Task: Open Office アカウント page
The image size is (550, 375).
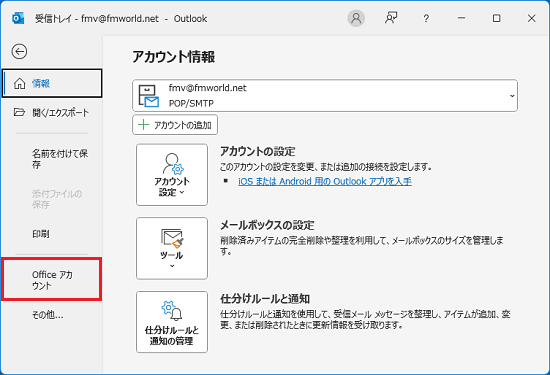Action: (52, 280)
